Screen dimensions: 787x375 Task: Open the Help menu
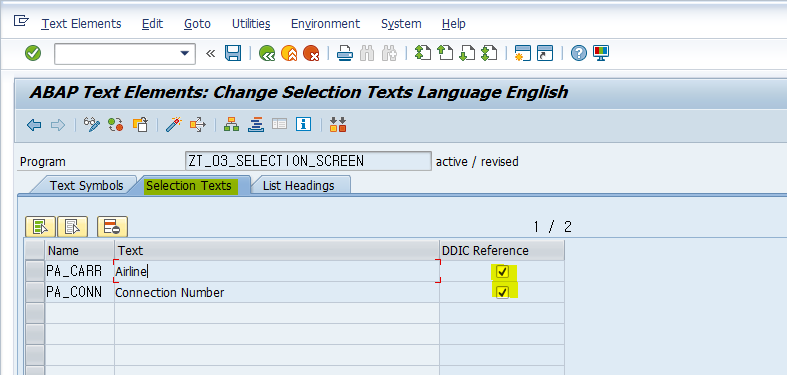(454, 24)
